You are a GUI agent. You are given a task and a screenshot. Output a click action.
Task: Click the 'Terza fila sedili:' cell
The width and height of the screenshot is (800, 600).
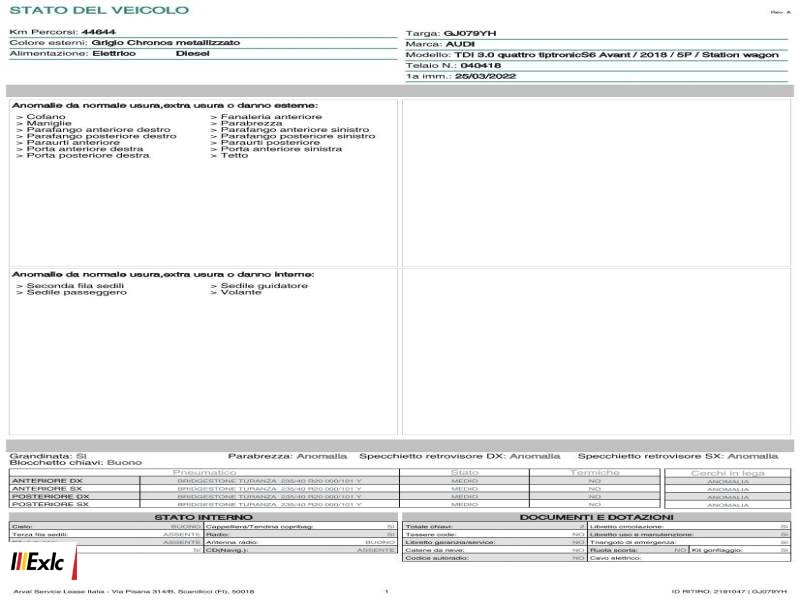pos(106,535)
